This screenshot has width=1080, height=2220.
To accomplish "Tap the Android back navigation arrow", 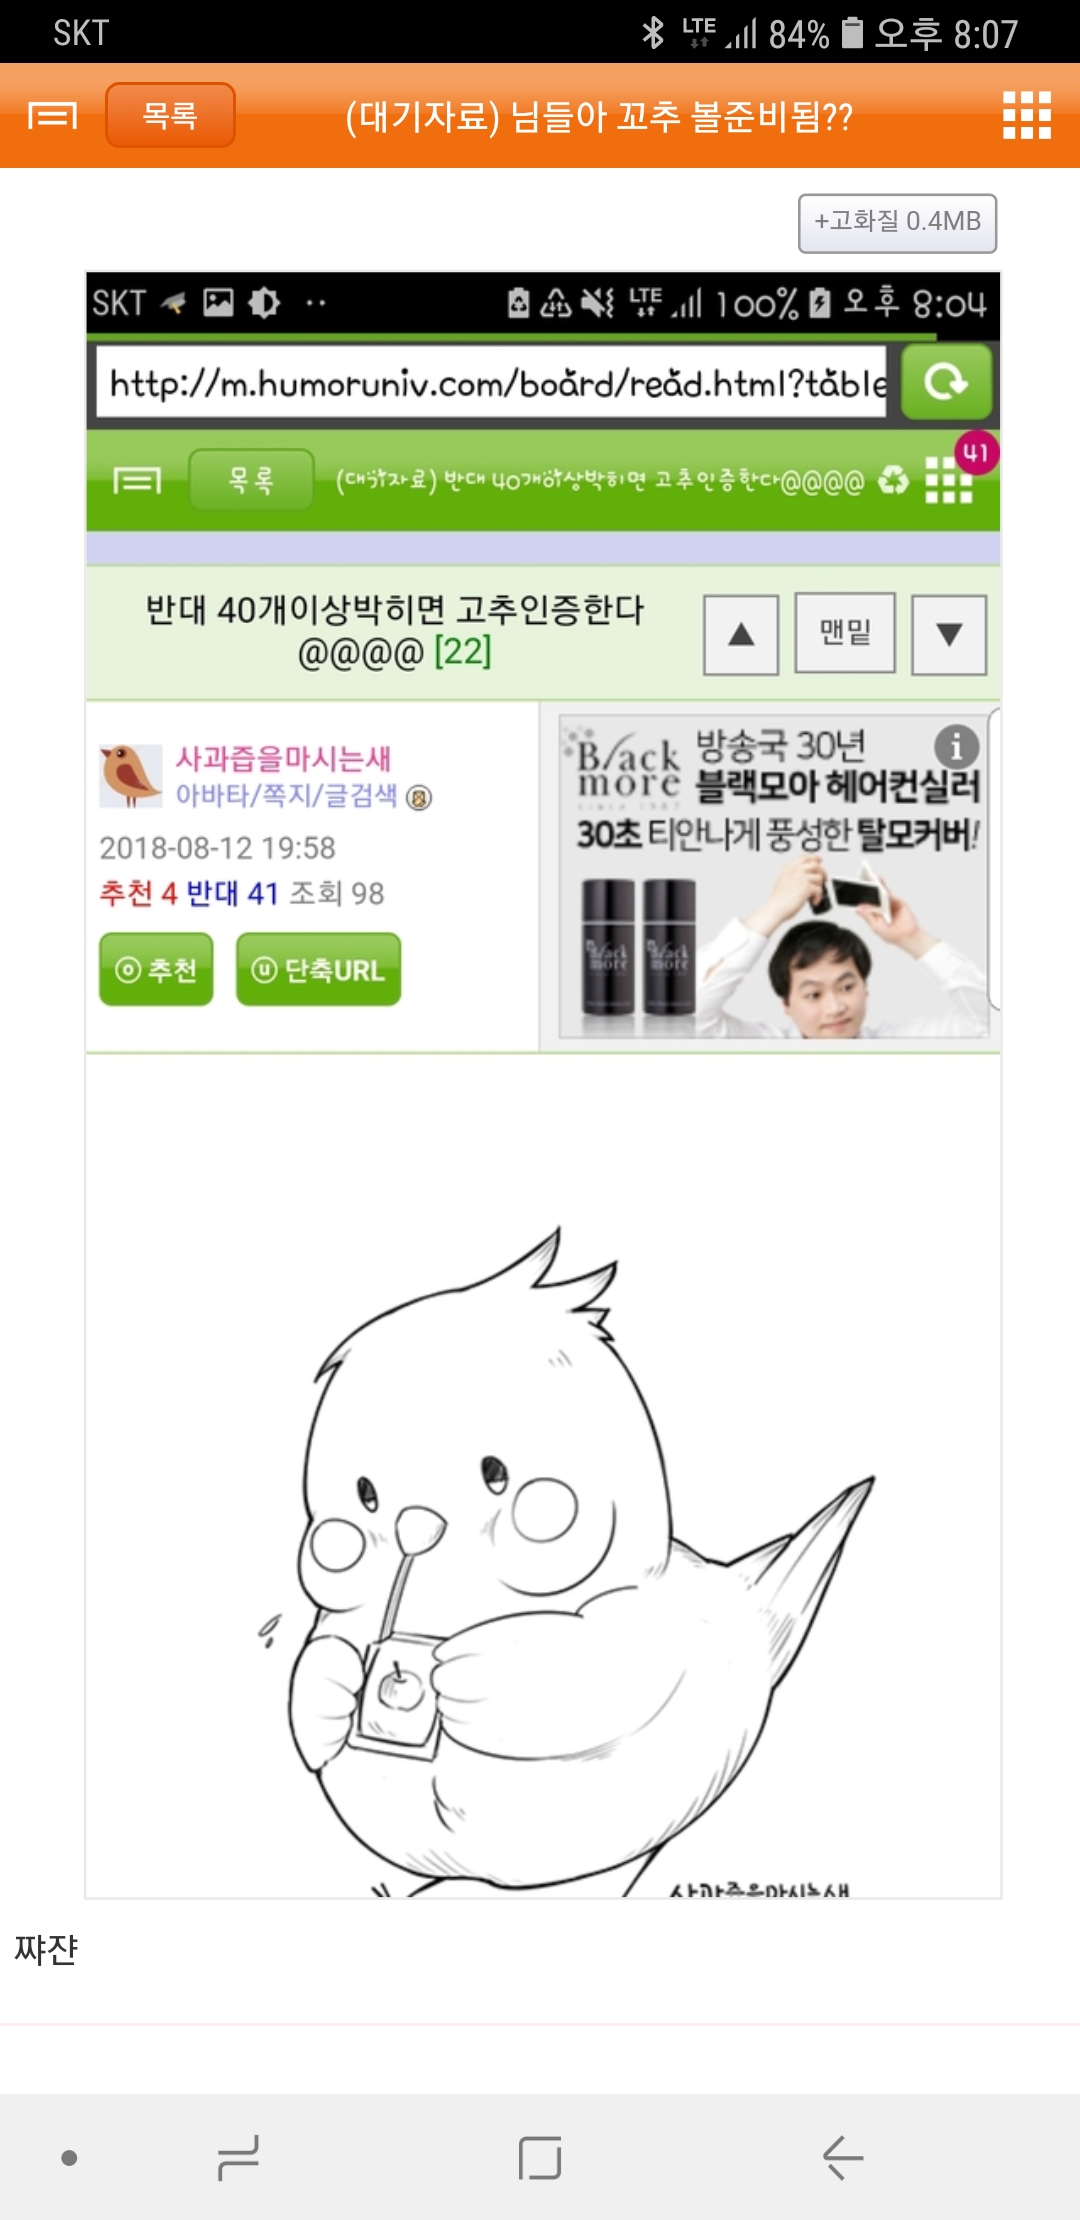I will (843, 2157).
